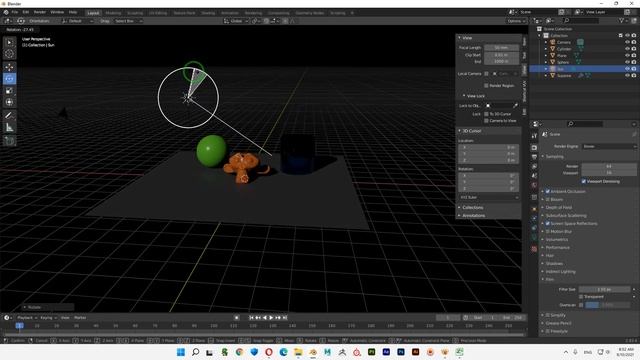Open the Object Data (light) properties tab icon

[534, 238]
